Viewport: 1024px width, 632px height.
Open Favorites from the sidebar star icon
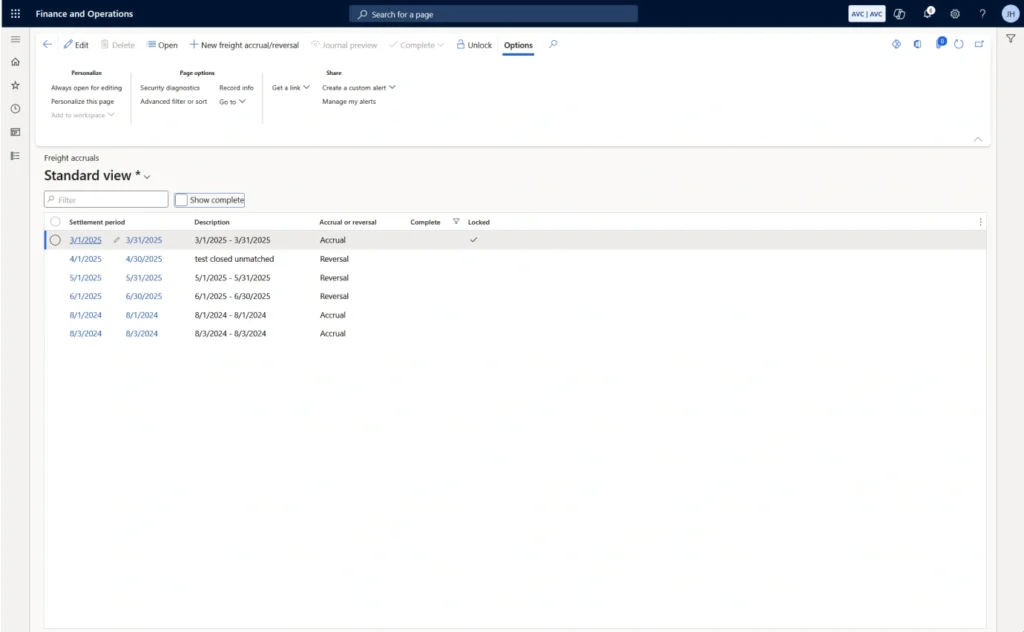(15, 85)
